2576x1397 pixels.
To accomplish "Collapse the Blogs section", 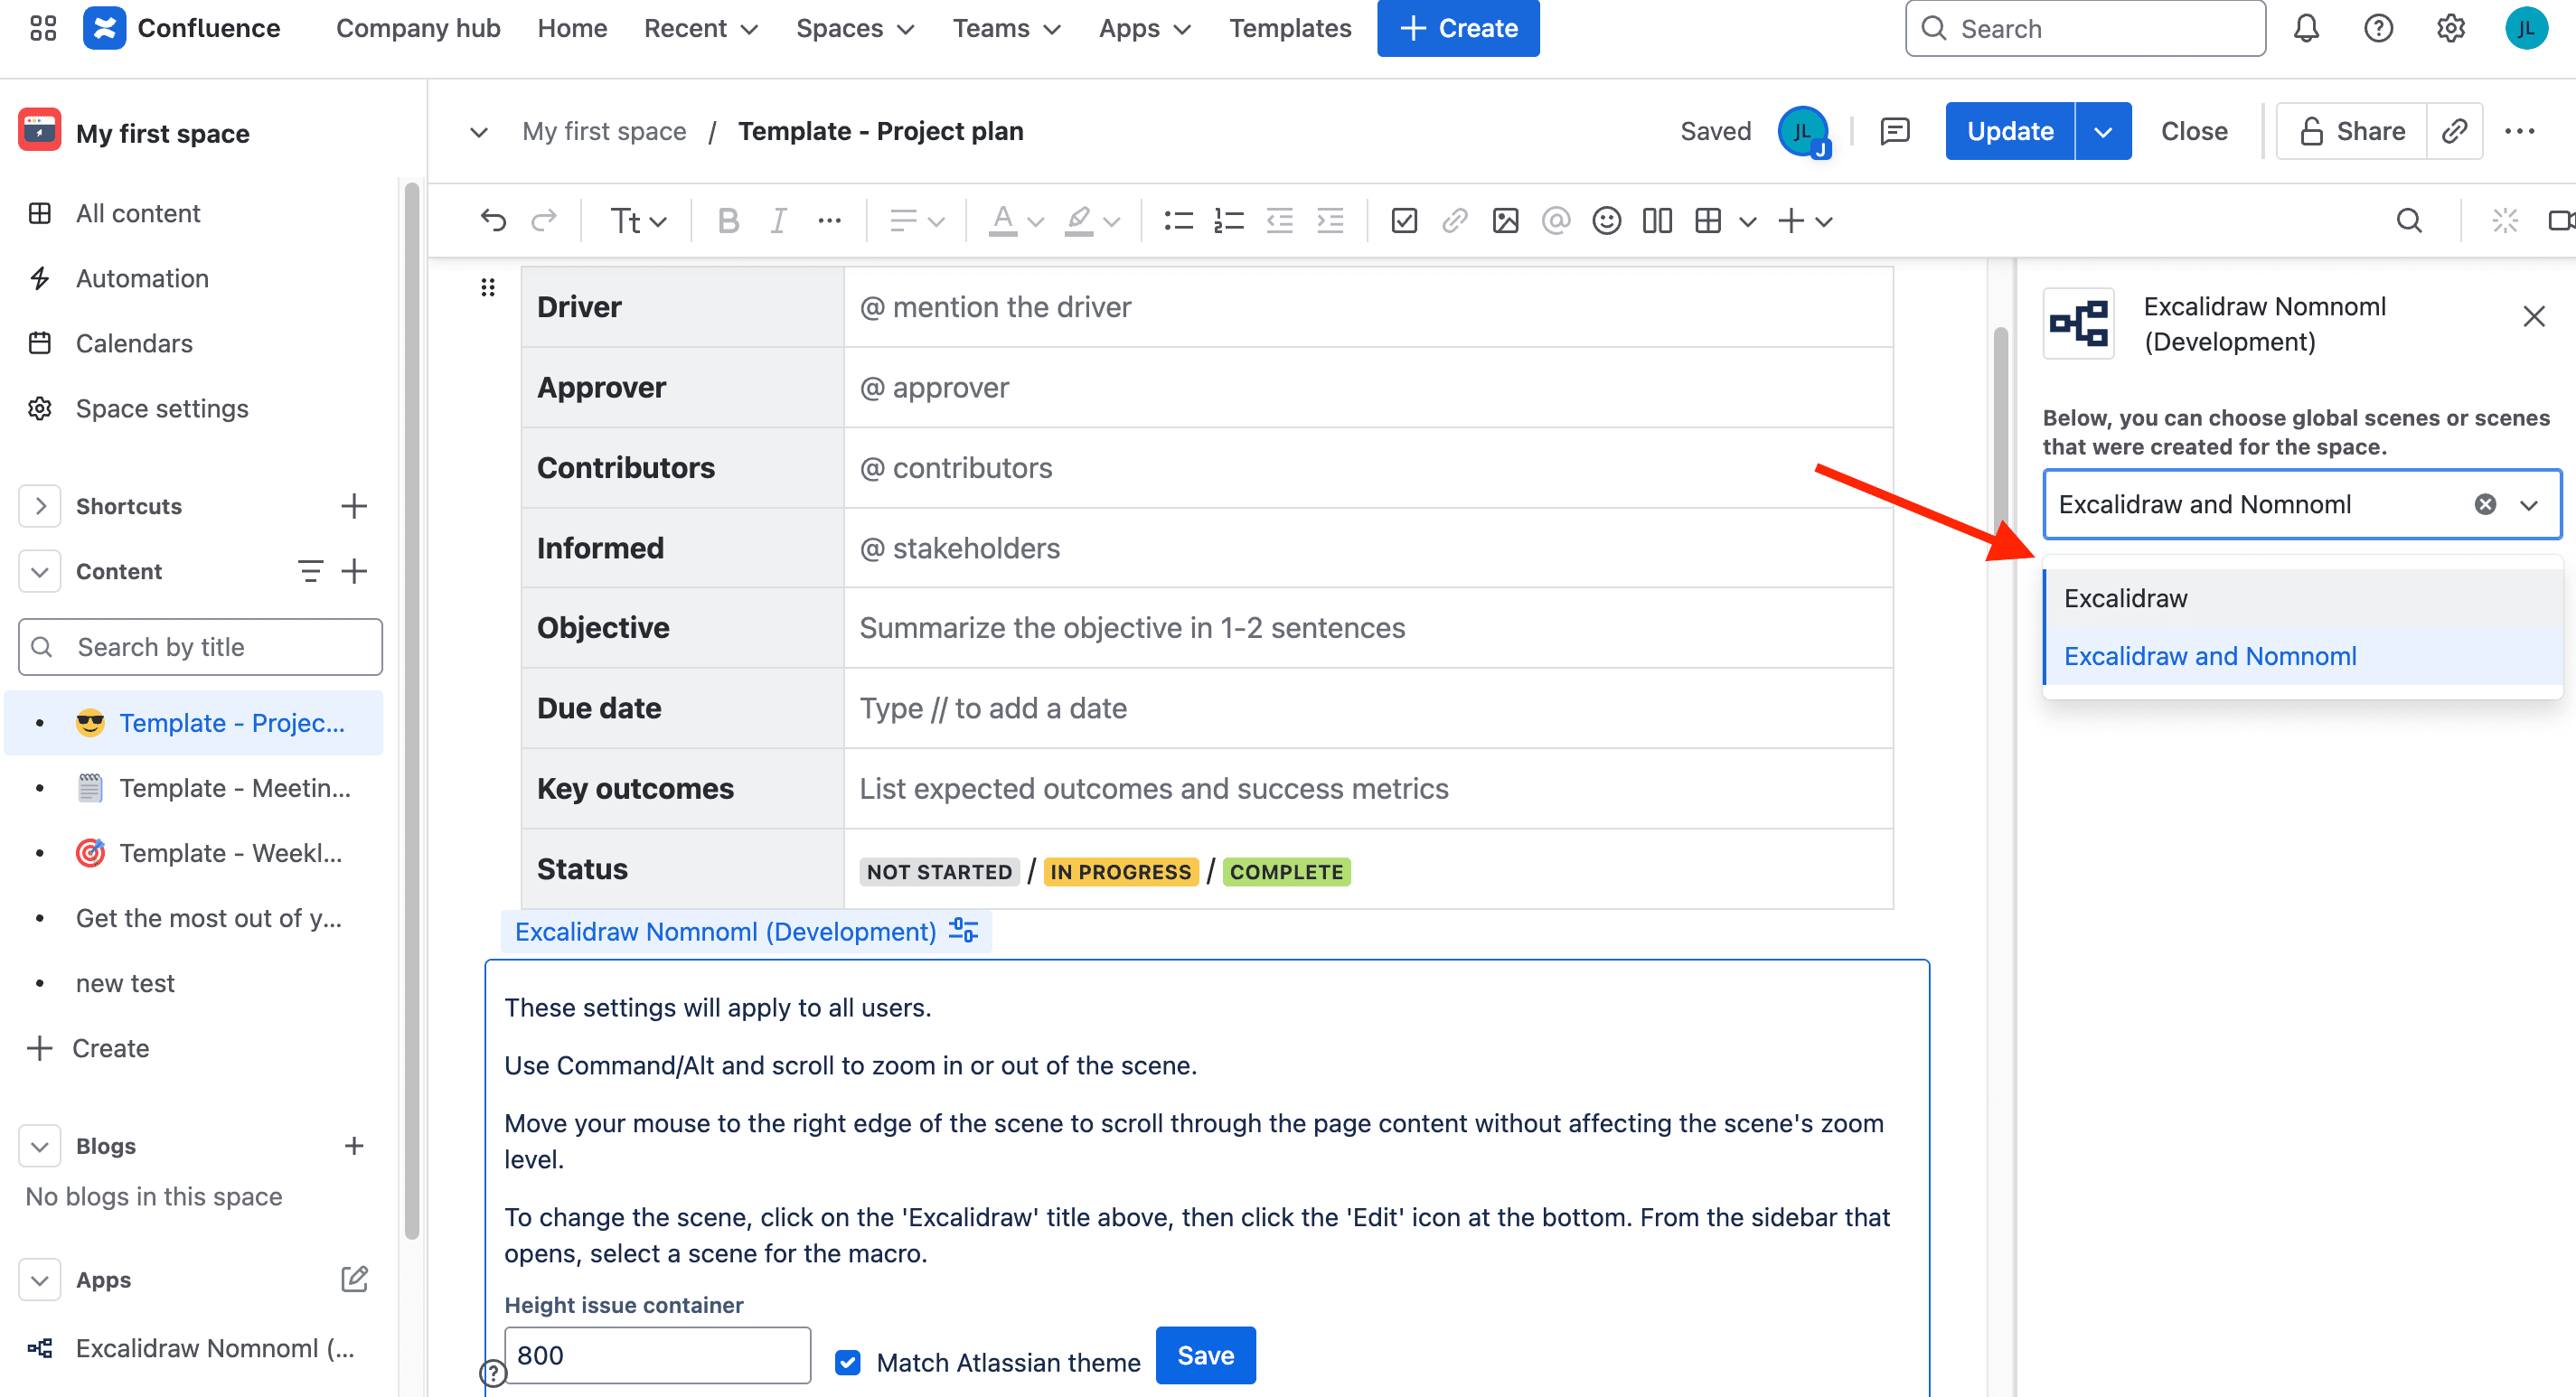I will point(39,1146).
